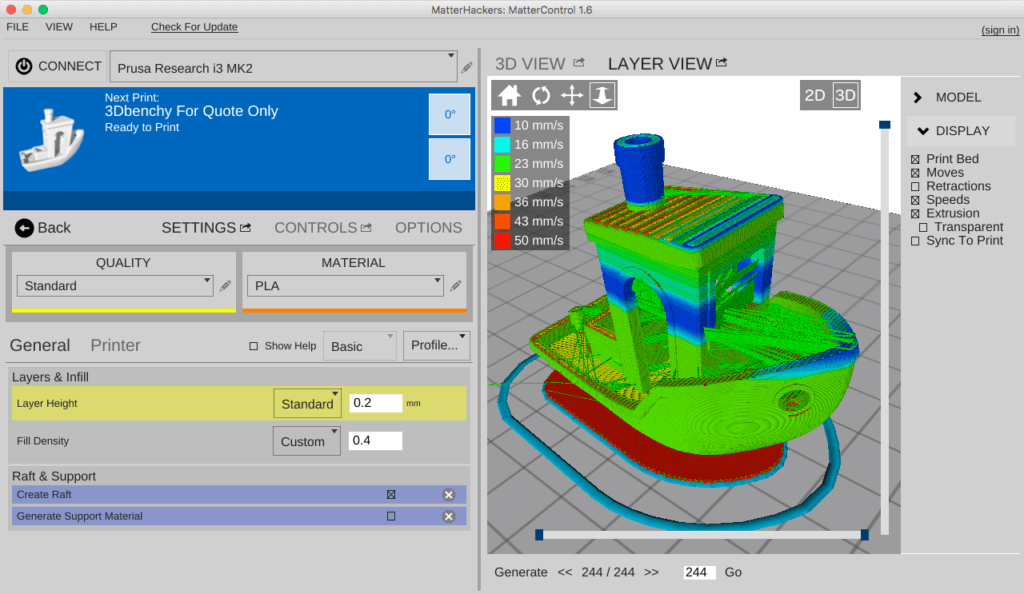This screenshot has width=1024, height=594.
Task: Click the 50 mm/s red speed swatch
Action: click(502, 240)
